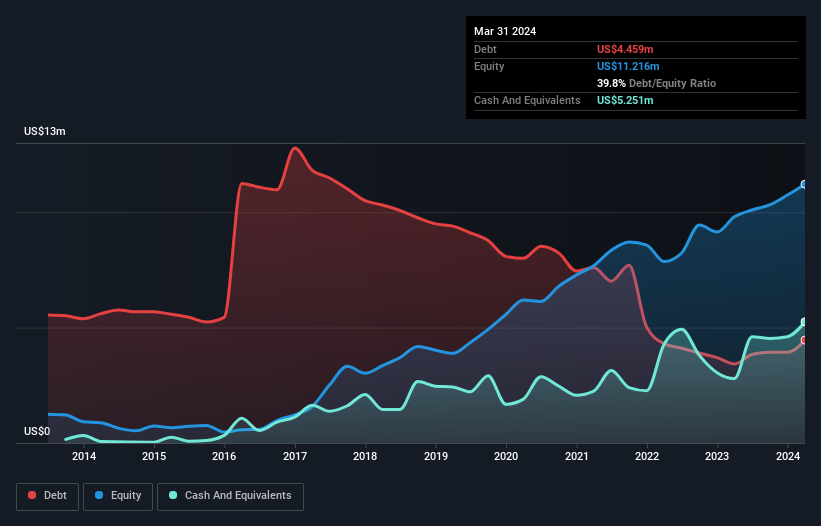This screenshot has height=526, width=821.
Task: Toggle the Equity series legend button
Action: tap(118, 496)
